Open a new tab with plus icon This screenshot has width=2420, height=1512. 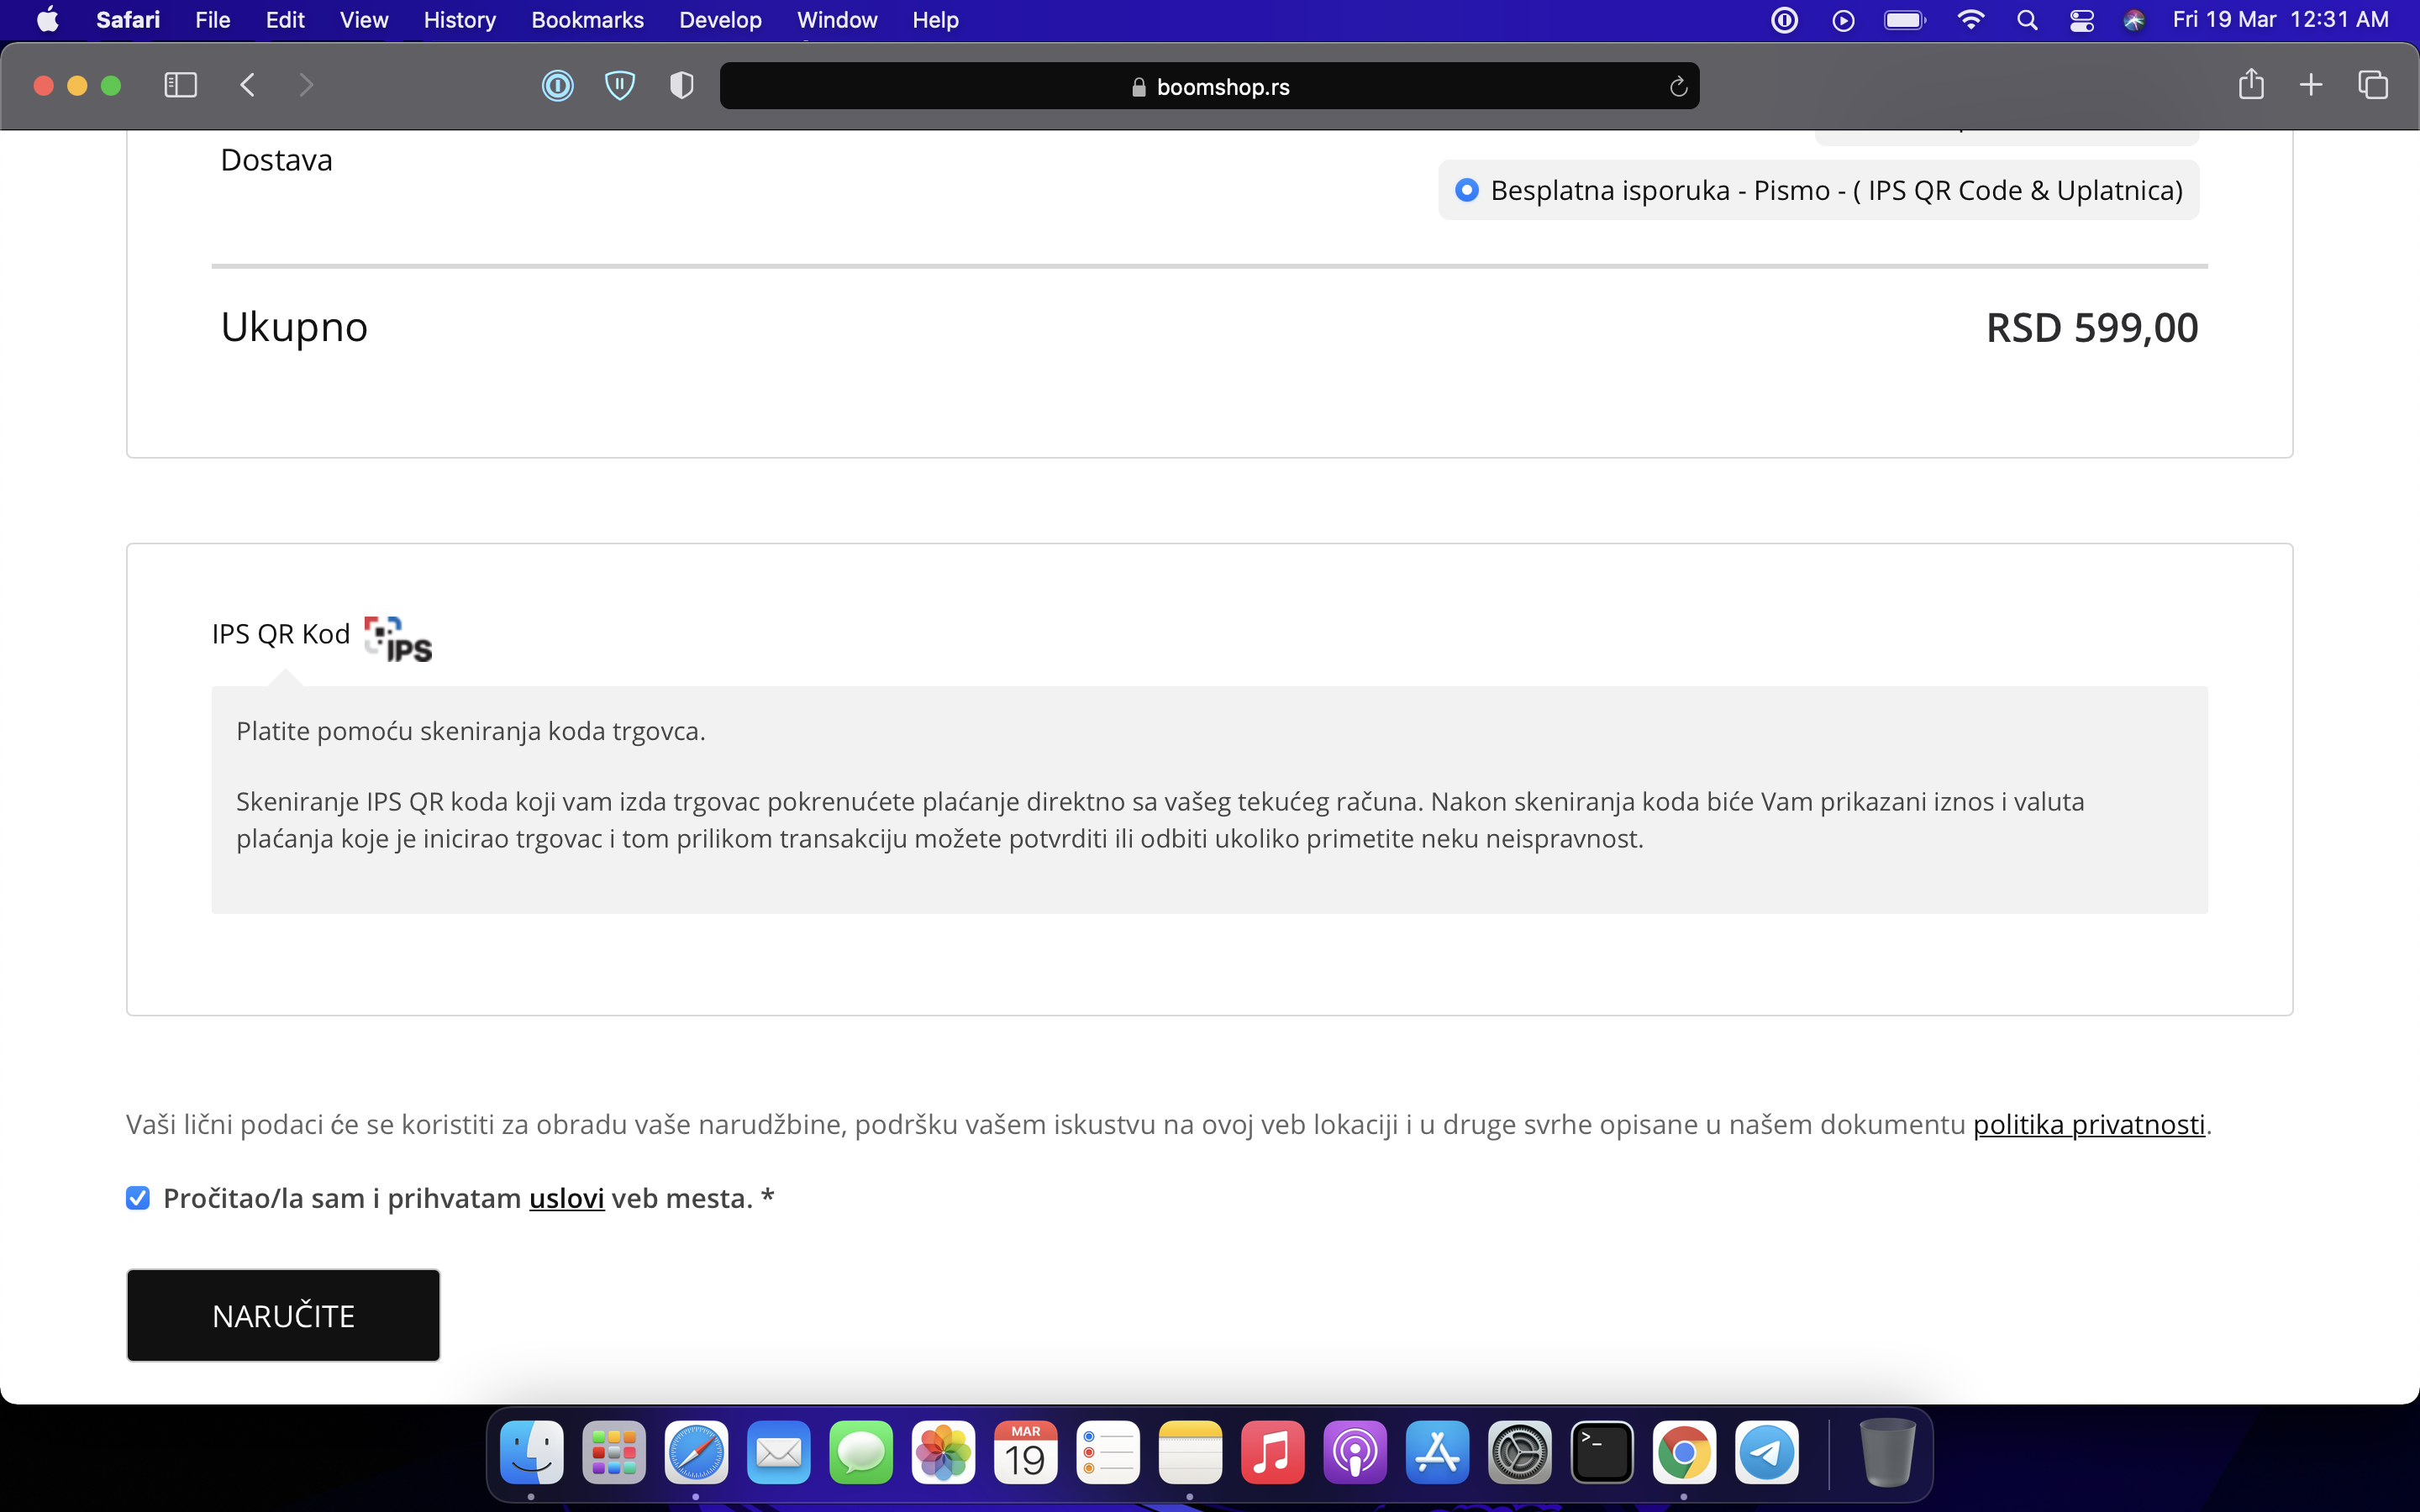(2311, 85)
